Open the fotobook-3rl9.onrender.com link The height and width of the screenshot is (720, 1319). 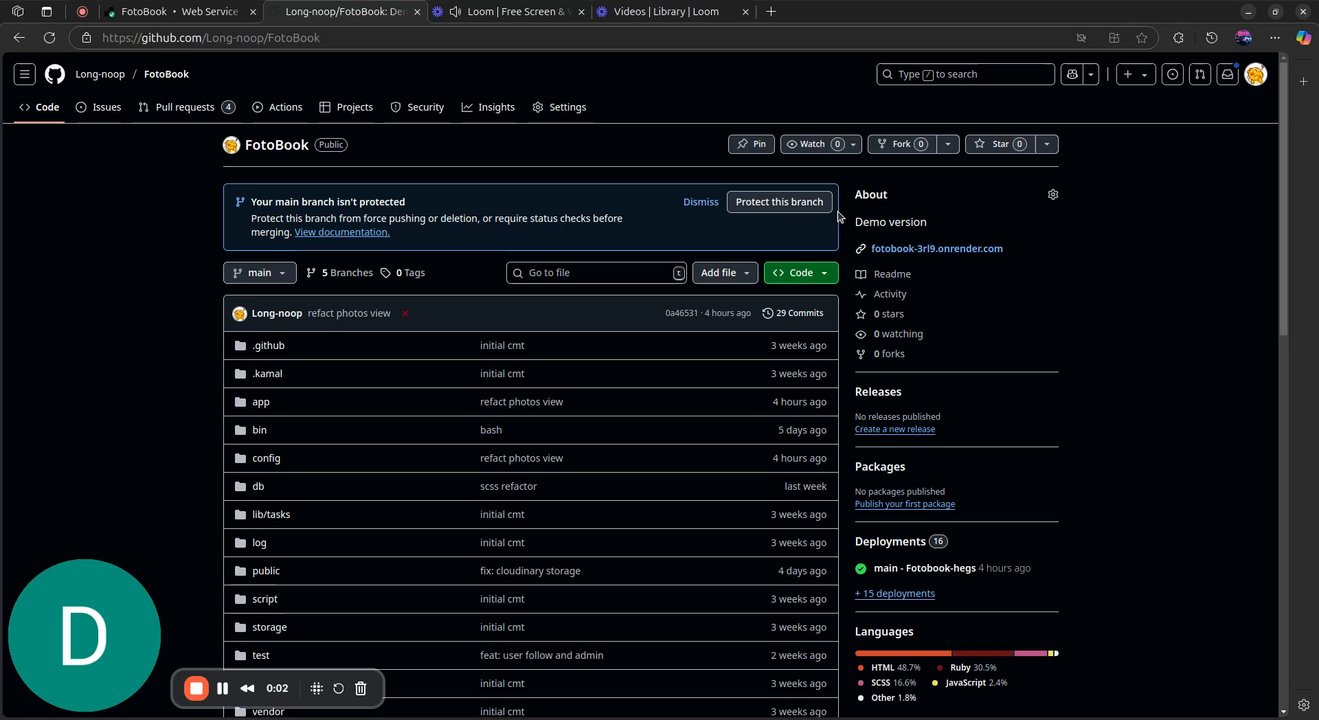point(937,249)
